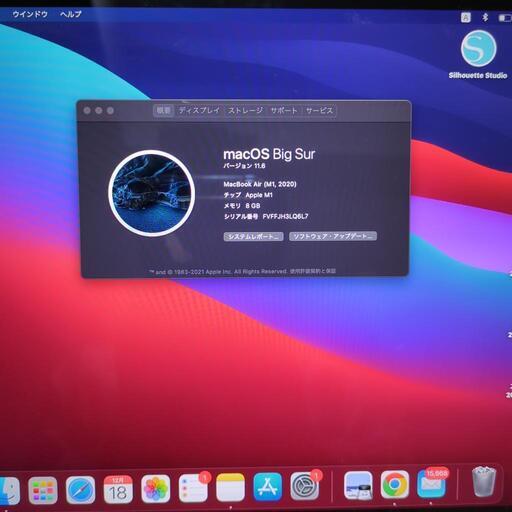512x512 pixels.
Task: Open the ヘルプ menu in the menu bar
Action: [x=71, y=14]
